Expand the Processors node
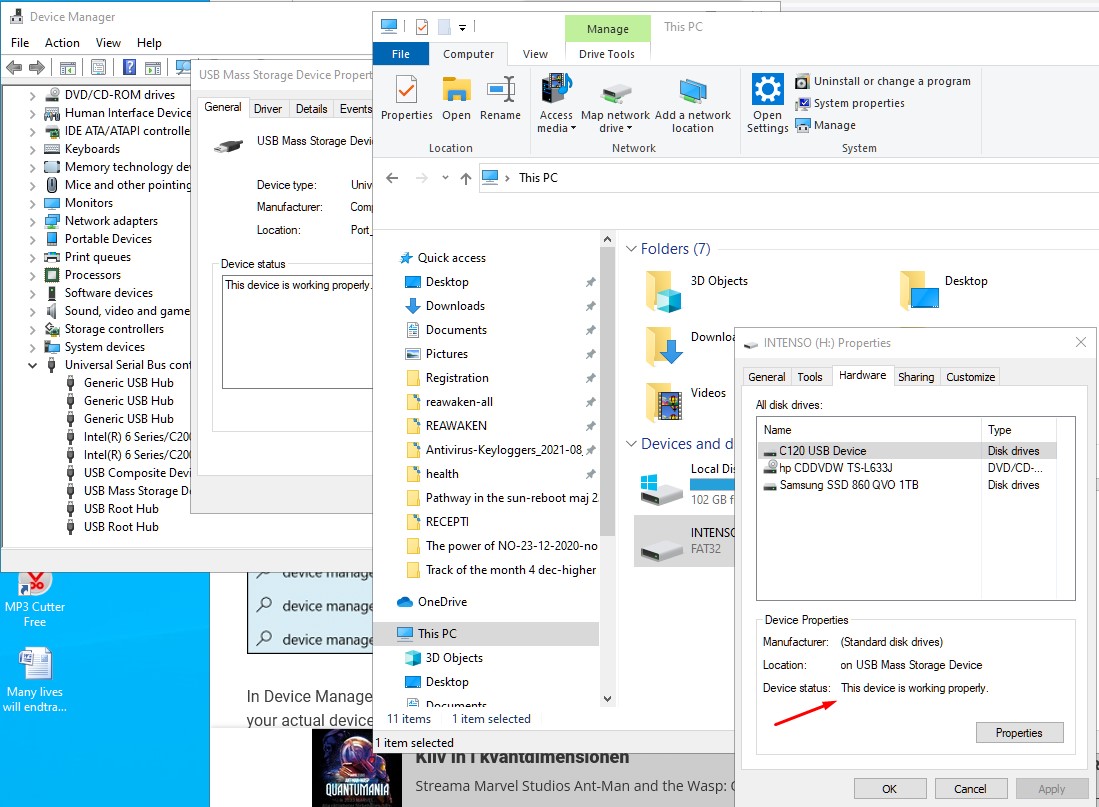Screen dimensions: 1099x807 tap(32, 276)
